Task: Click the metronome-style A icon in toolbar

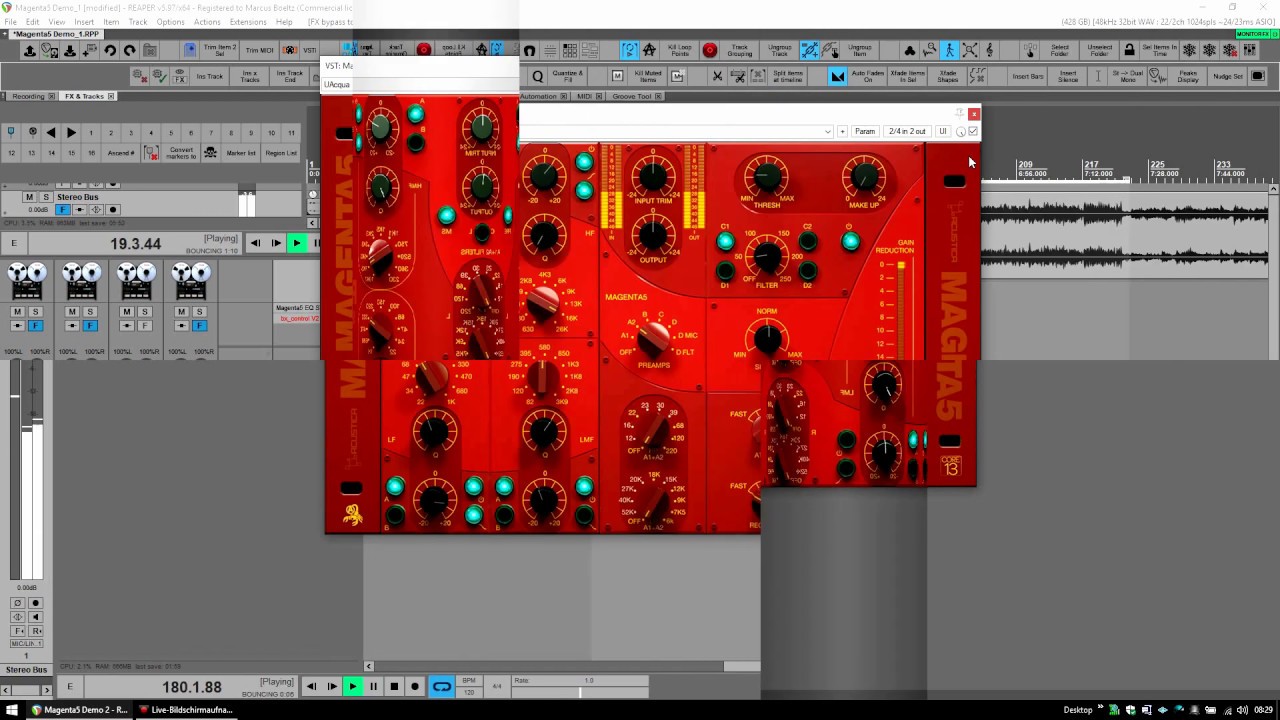Action: pyautogui.click(x=649, y=50)
